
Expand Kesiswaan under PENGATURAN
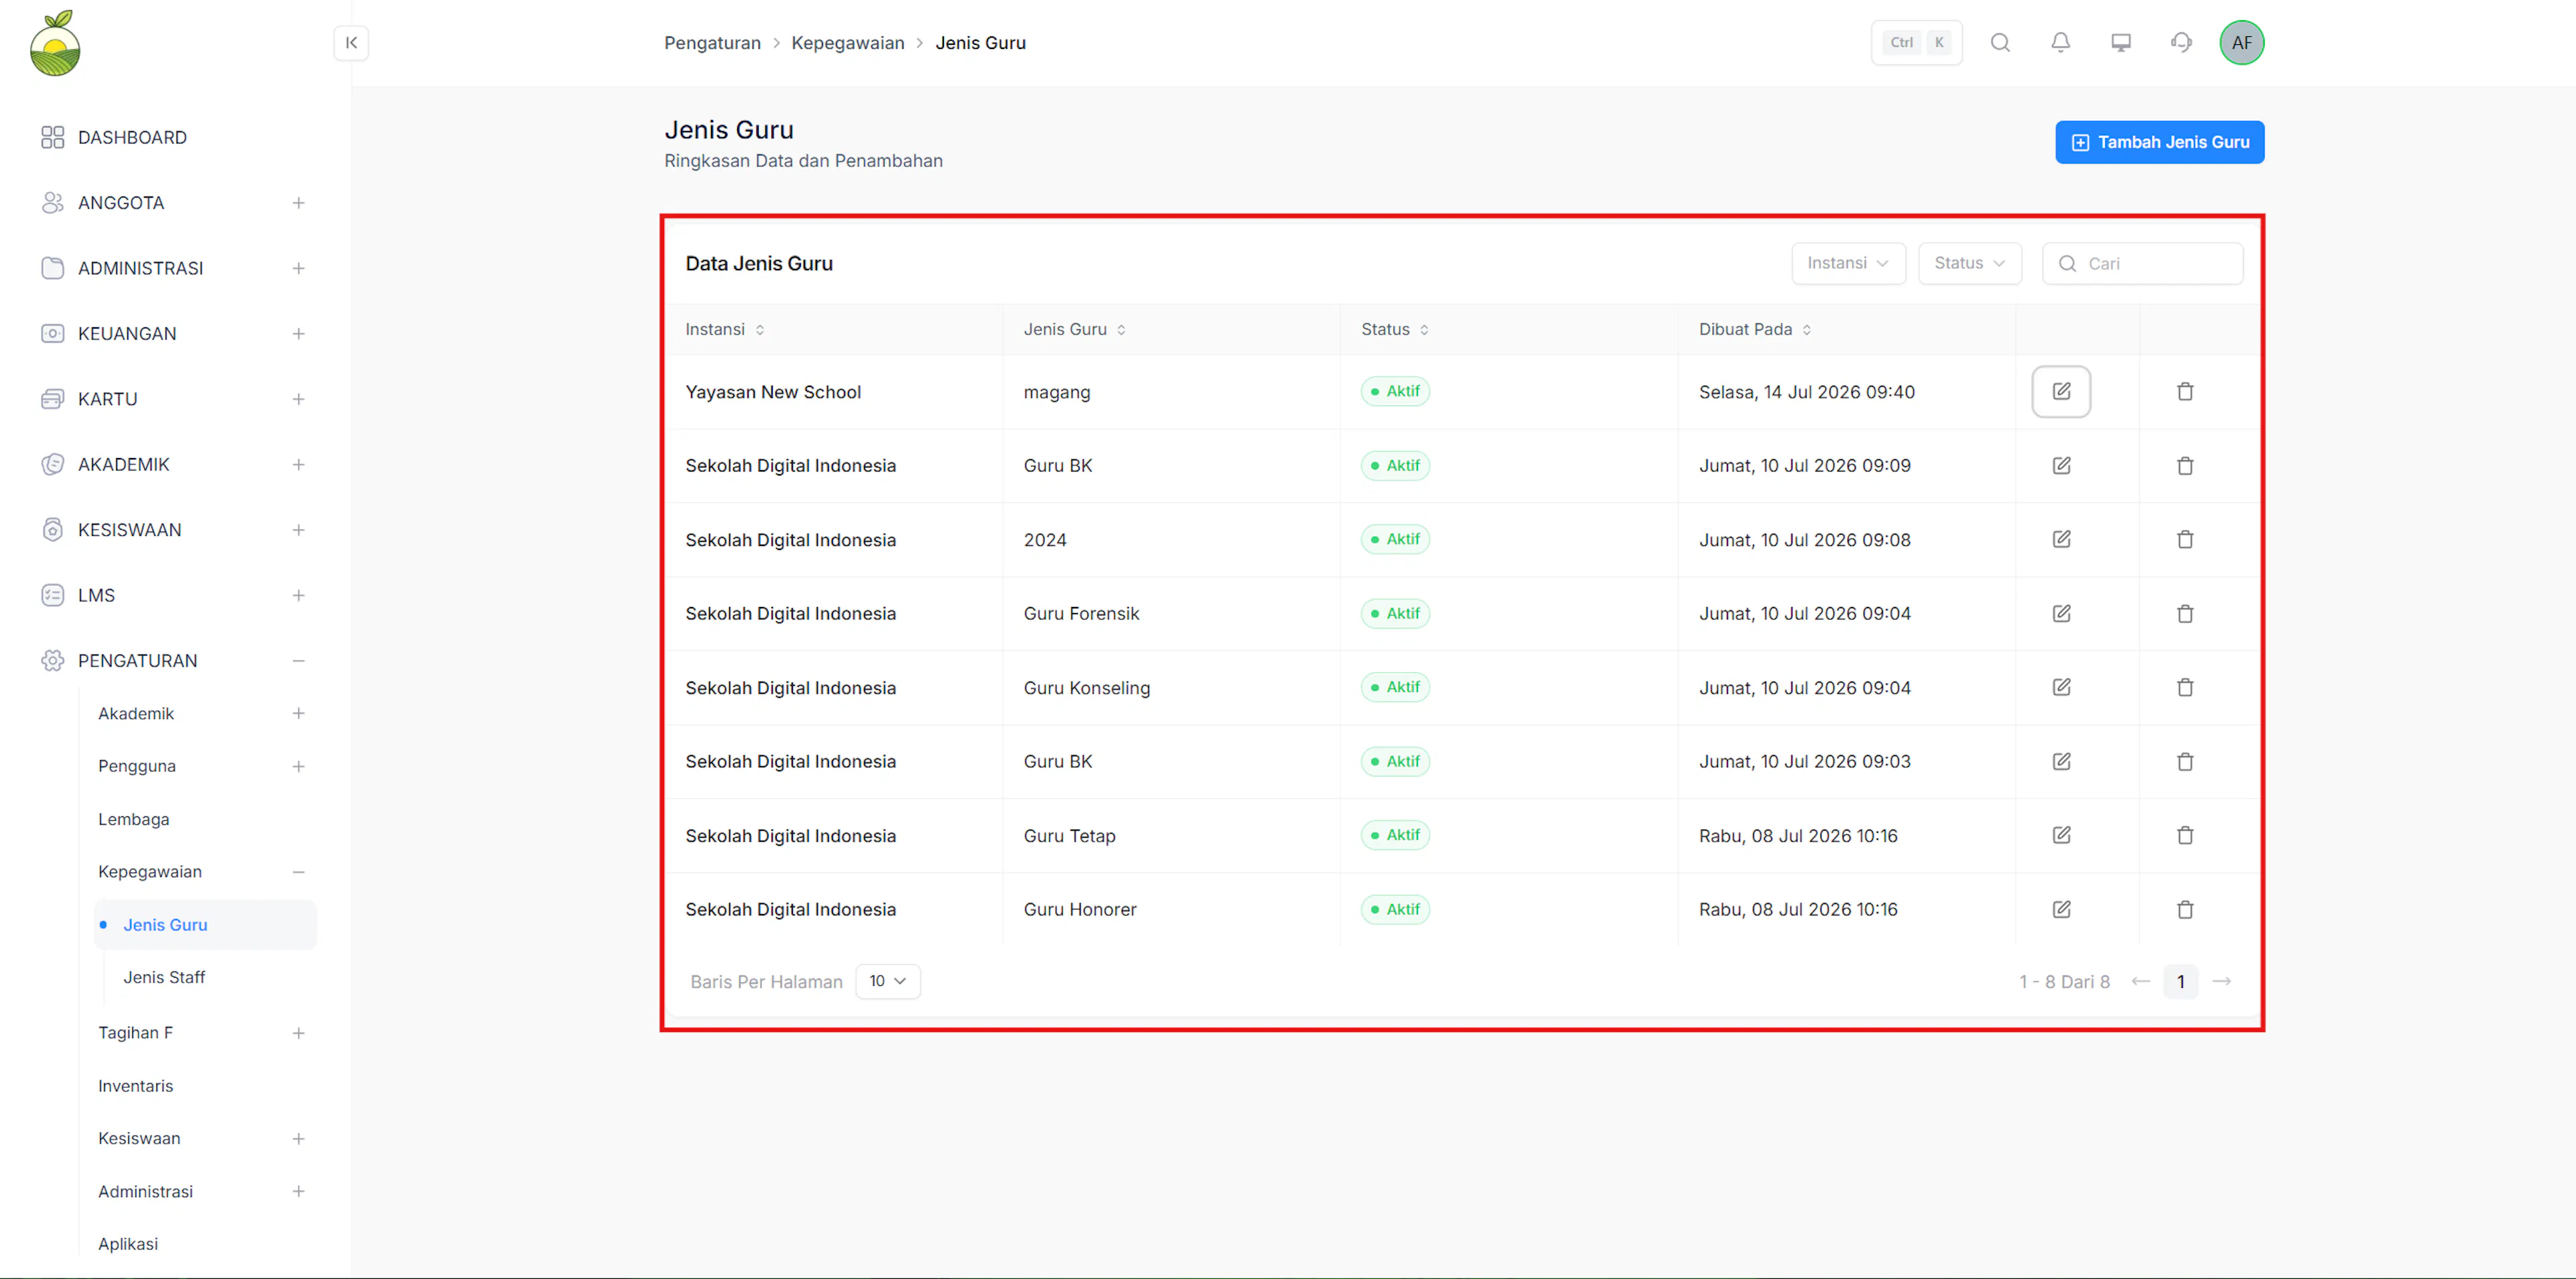tap(298, 1139)
